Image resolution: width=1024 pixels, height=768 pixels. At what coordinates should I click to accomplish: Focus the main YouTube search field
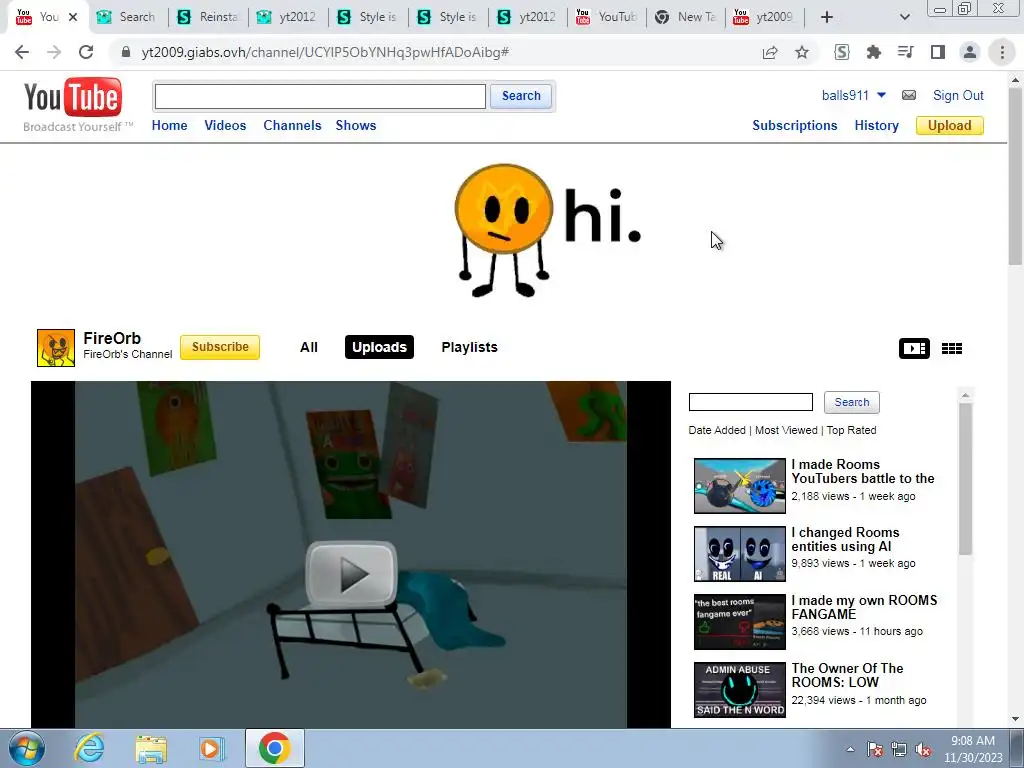tap(320, 97)
